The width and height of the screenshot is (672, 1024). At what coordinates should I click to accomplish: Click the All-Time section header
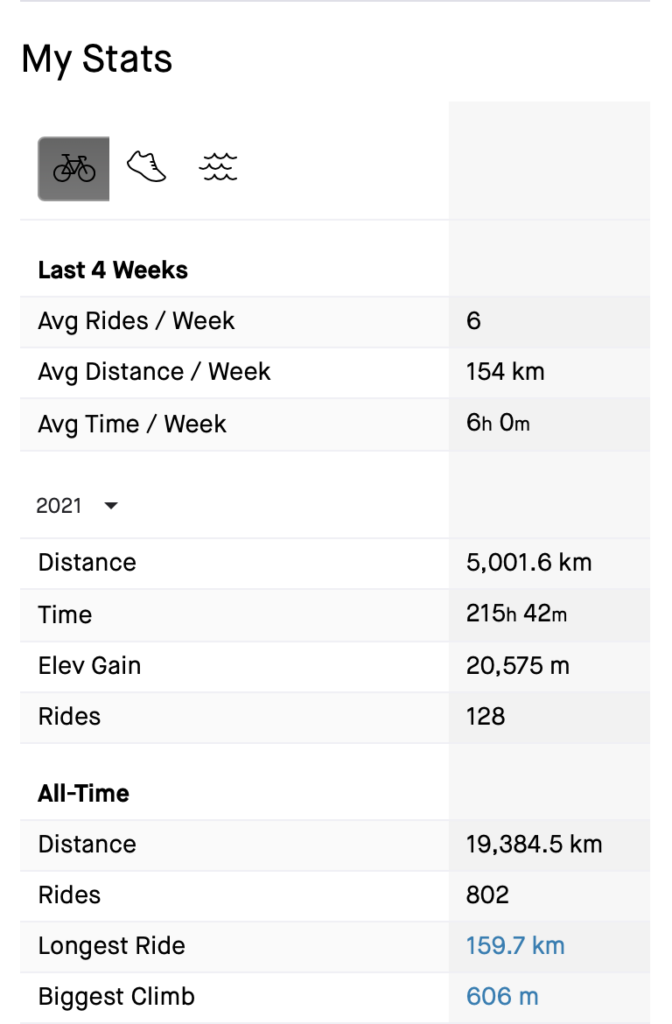click(84, 793)
